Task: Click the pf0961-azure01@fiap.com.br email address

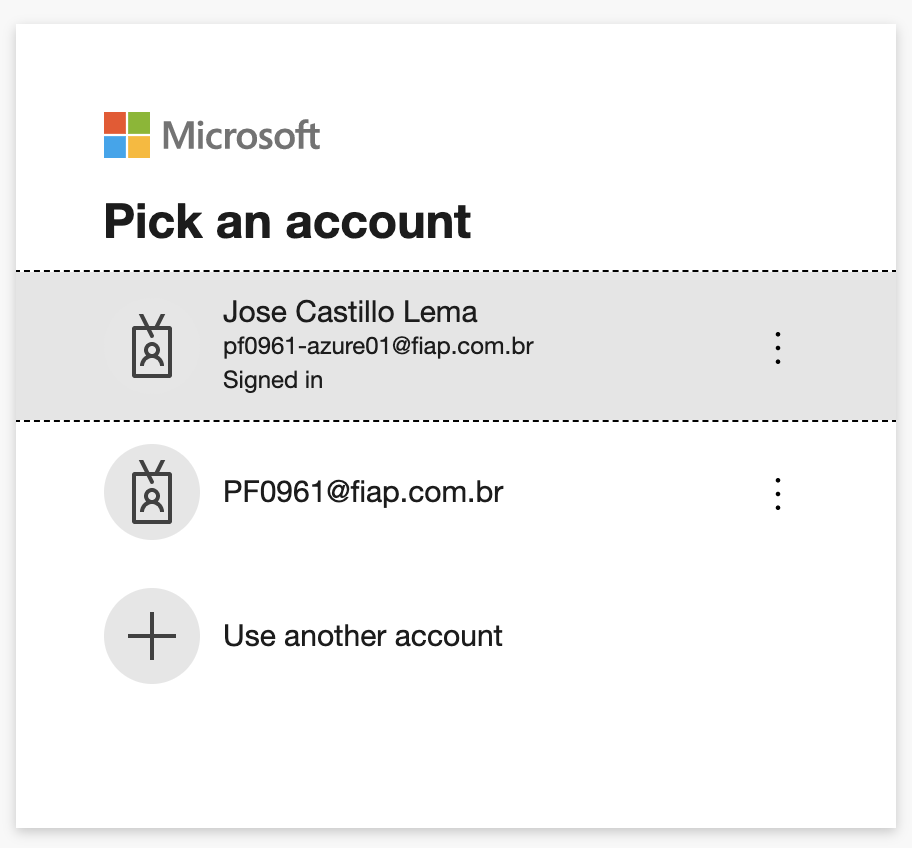Action: pos(377,347)
